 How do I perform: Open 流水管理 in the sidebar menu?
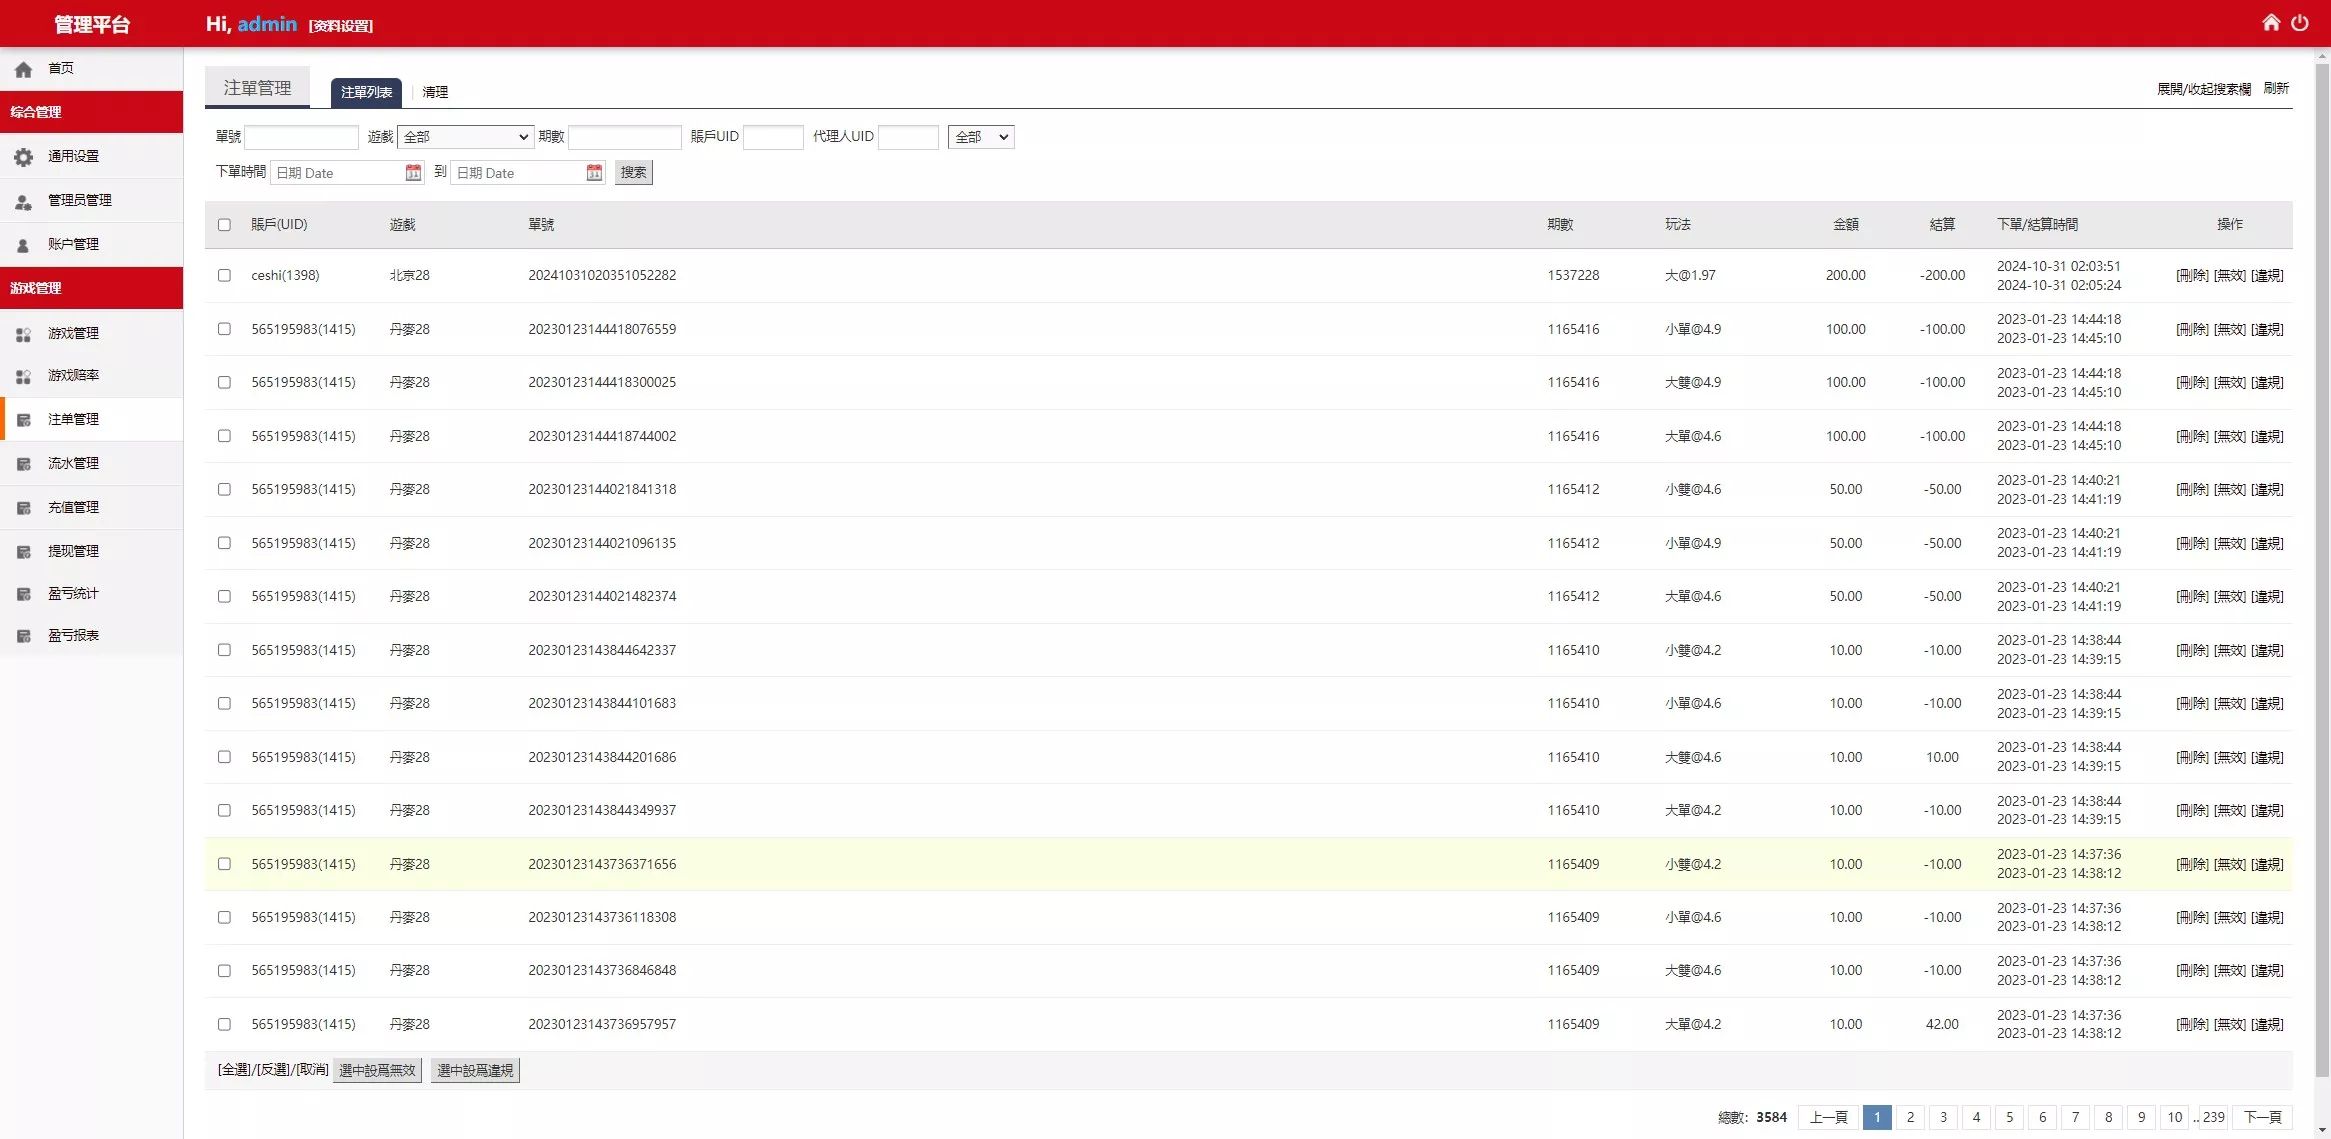click(x=73, y=464)
